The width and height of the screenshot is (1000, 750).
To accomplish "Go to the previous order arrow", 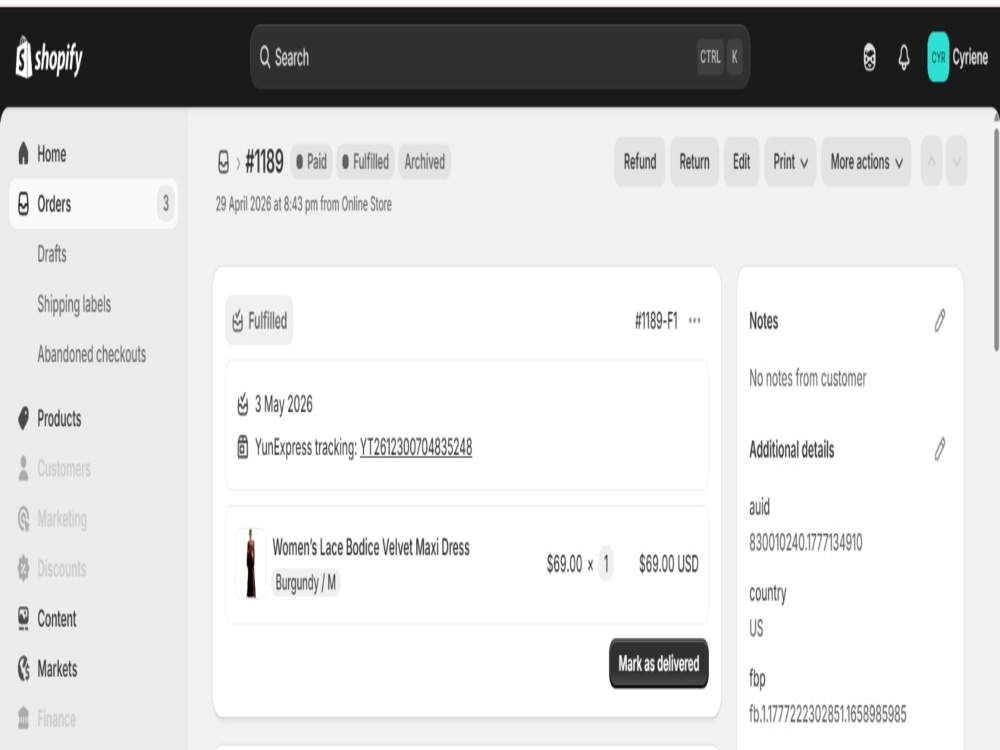I will [x=932, y=161].
